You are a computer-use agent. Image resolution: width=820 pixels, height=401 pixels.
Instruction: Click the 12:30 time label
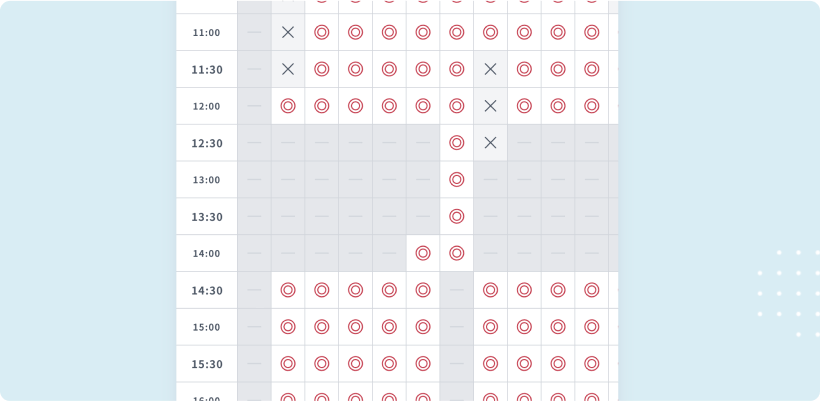[207, 143]
